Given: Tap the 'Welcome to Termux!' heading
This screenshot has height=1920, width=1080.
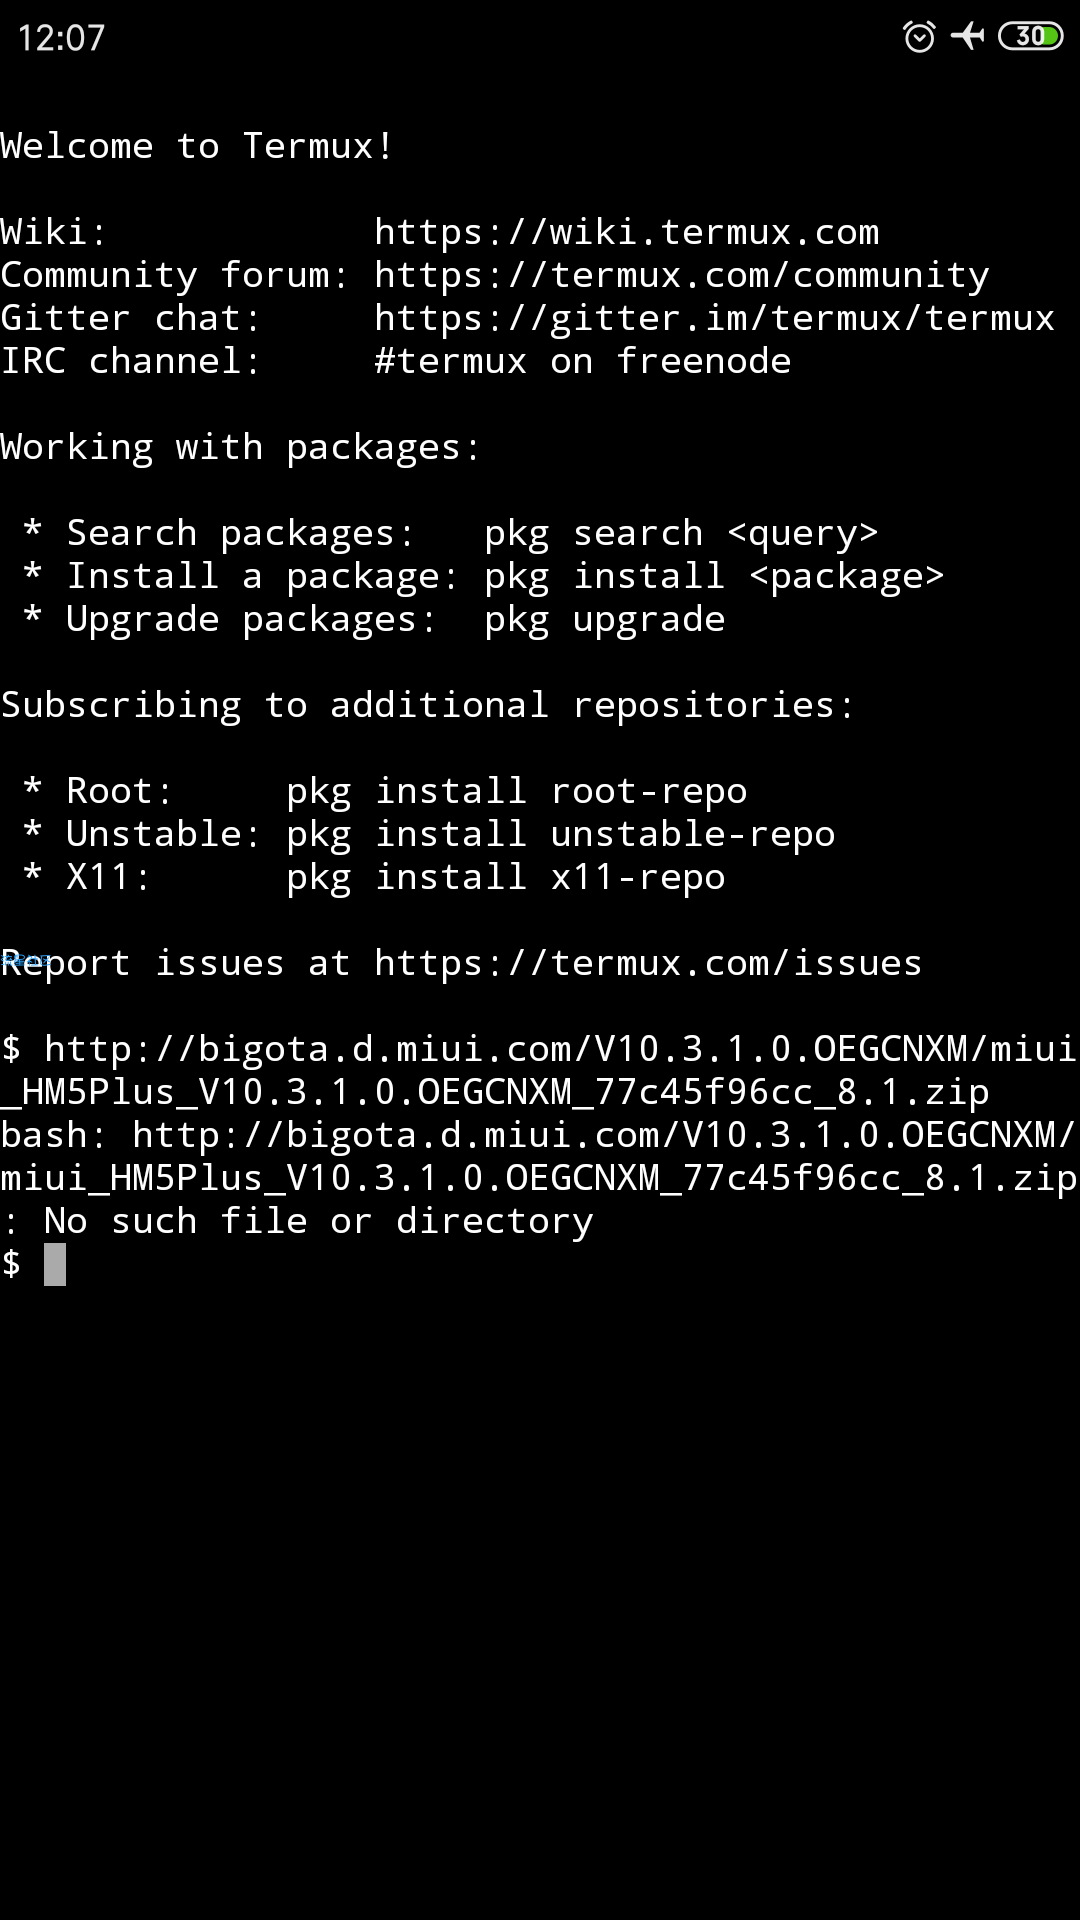Looking at the screenshot, I should tap(197, 146).
